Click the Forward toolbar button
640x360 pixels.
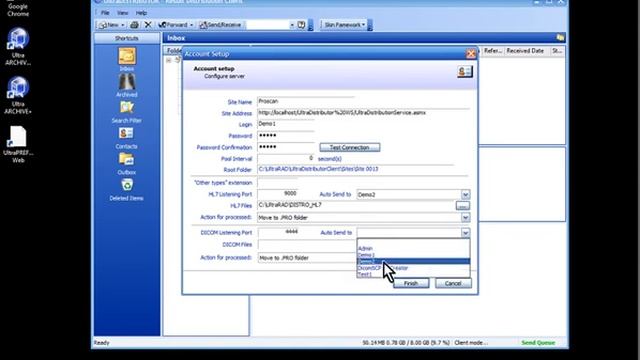176,25
